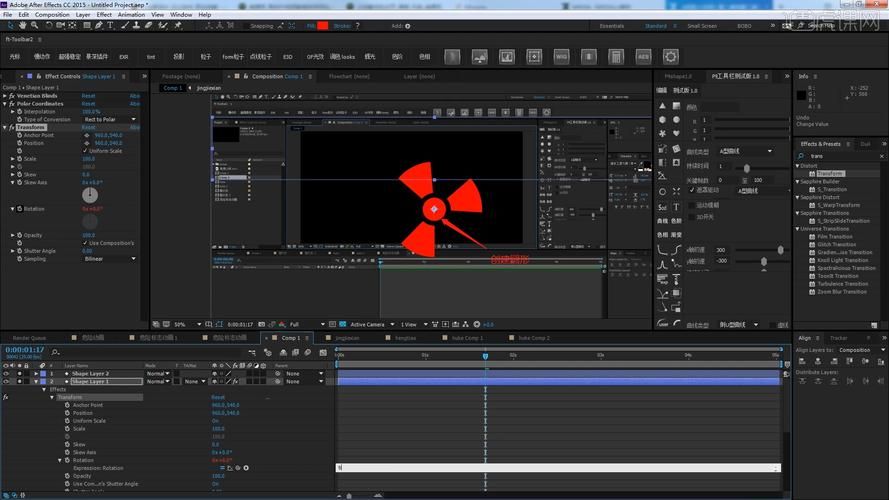Click the EXR button in ft-Toolbar
This screenshot has width=889, height=500.
(x=124, y=57)
